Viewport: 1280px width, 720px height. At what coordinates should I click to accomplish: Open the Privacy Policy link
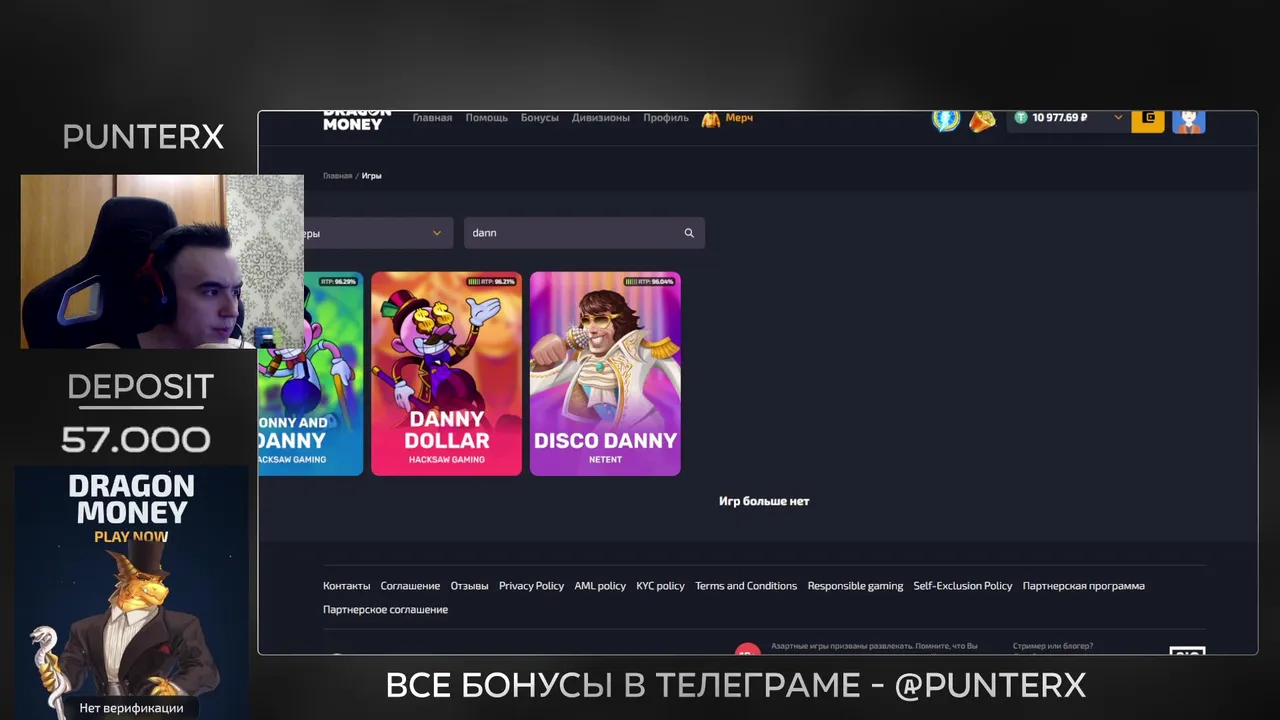click(x=531, y=586)
